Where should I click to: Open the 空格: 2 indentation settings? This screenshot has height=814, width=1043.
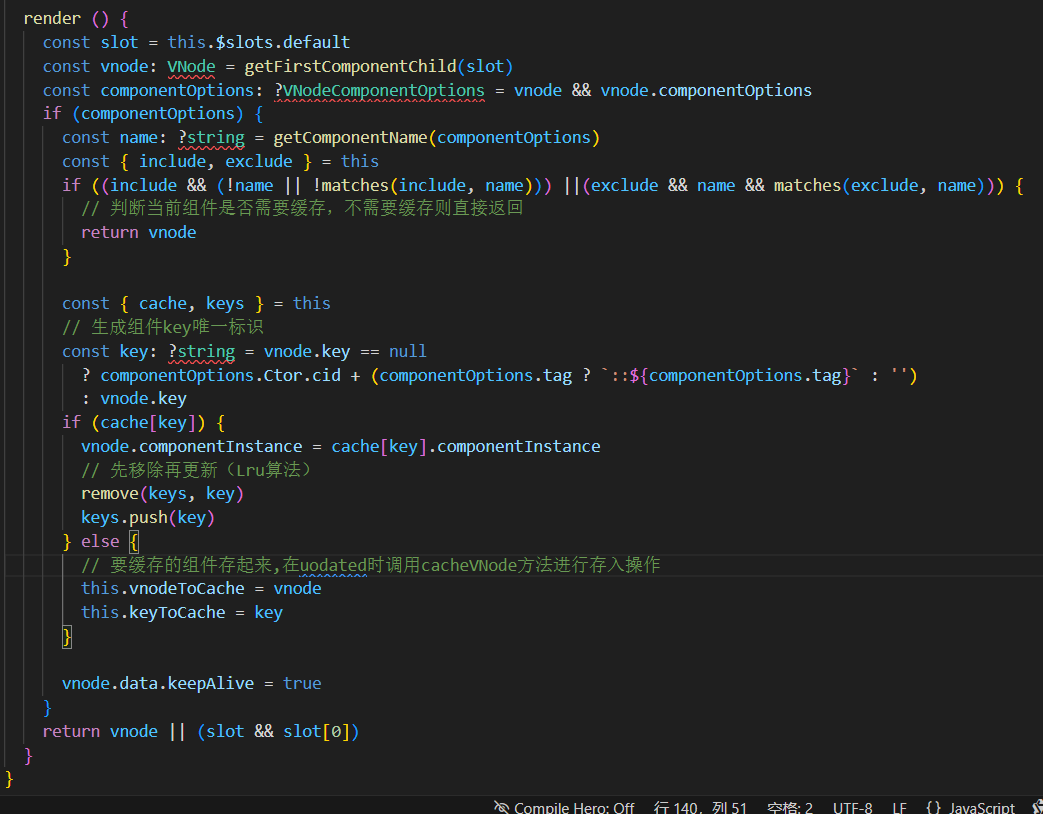[790, 807]
